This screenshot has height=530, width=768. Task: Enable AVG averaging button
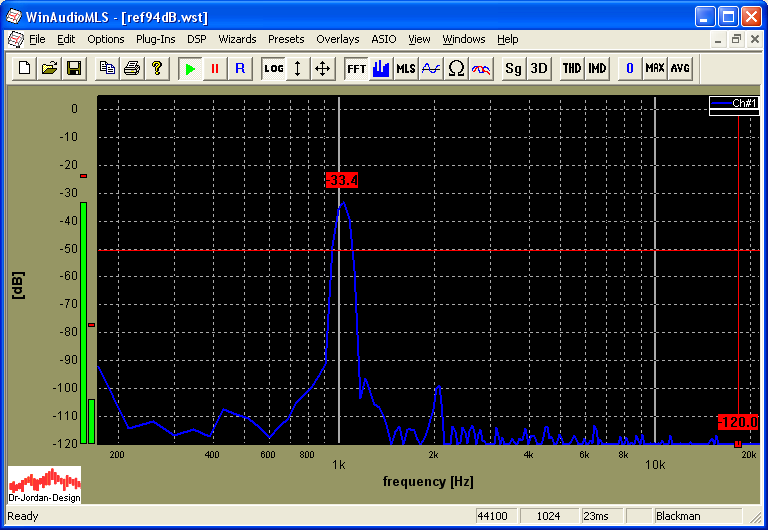pos(680,68)
